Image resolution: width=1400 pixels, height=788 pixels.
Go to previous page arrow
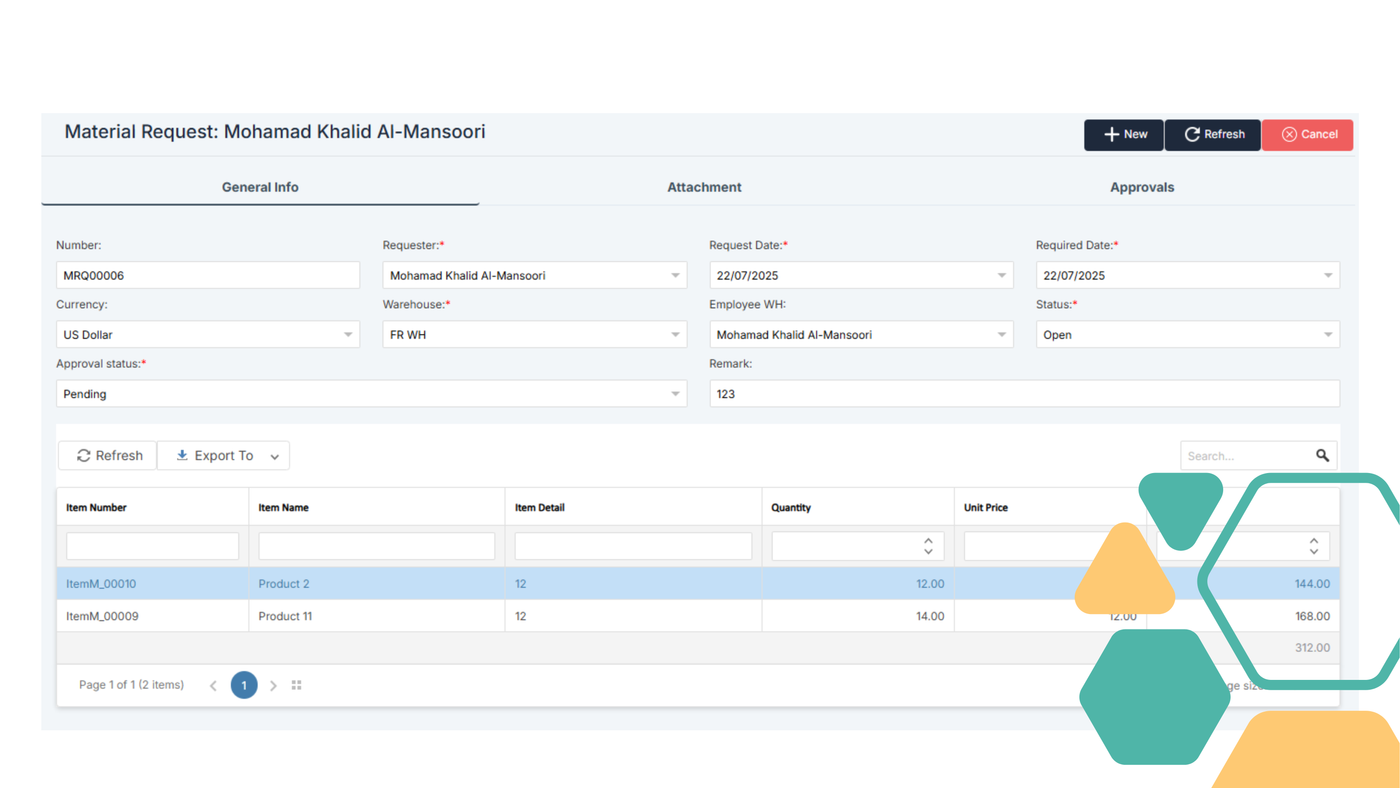pos(213,686)
